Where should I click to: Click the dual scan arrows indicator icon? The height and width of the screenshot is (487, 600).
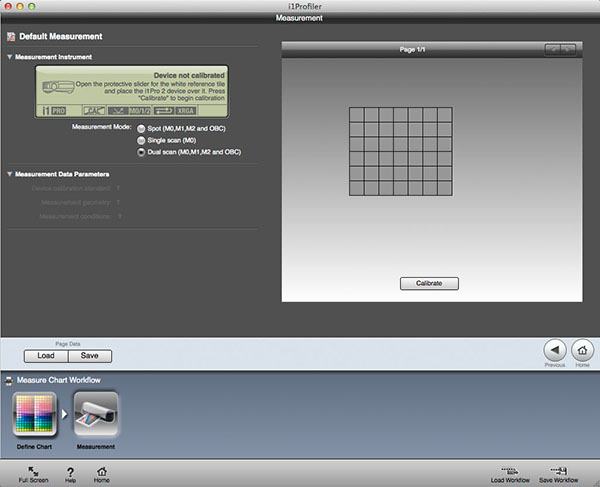pos(163,111)
